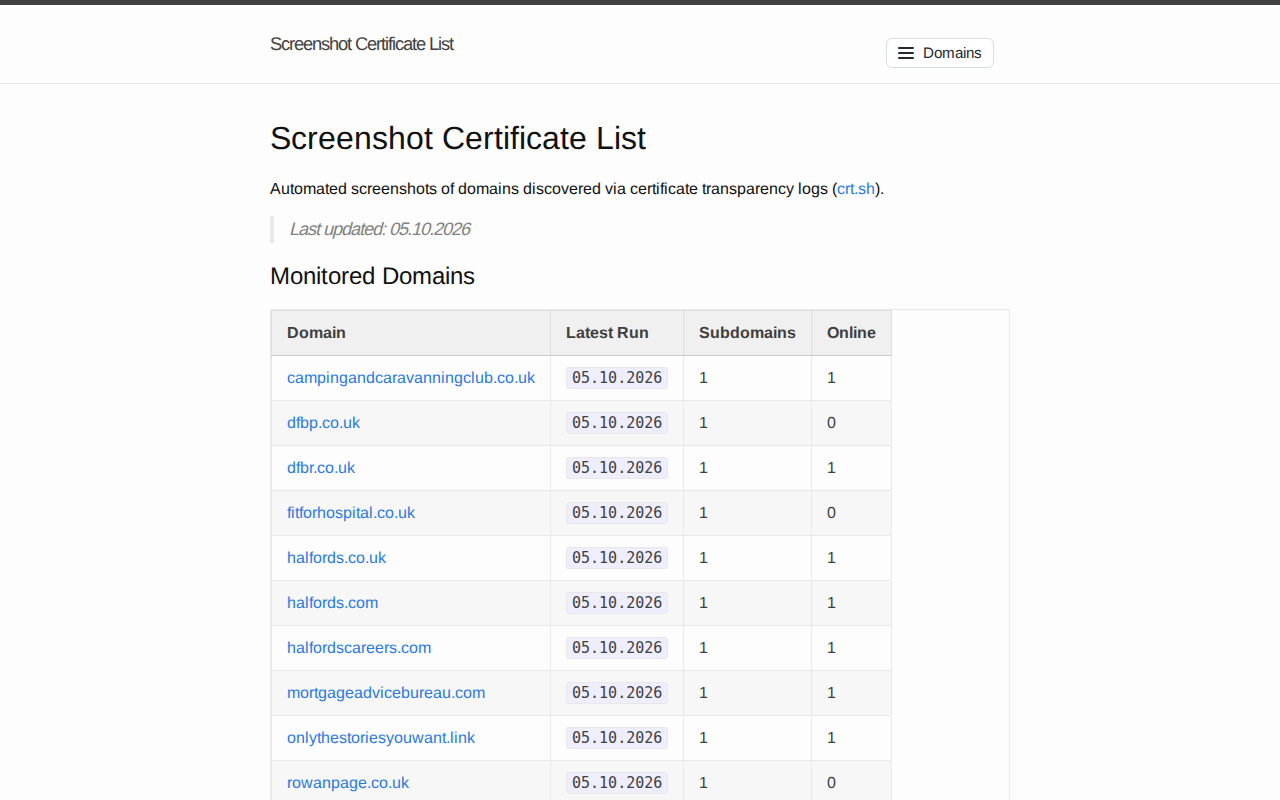Open halfords.co.uk domain link
1280x800 pixels.
click(336, 558)
